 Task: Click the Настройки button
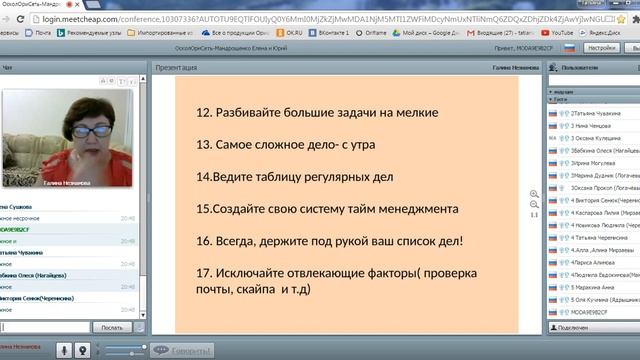click(x=601, y=48)
